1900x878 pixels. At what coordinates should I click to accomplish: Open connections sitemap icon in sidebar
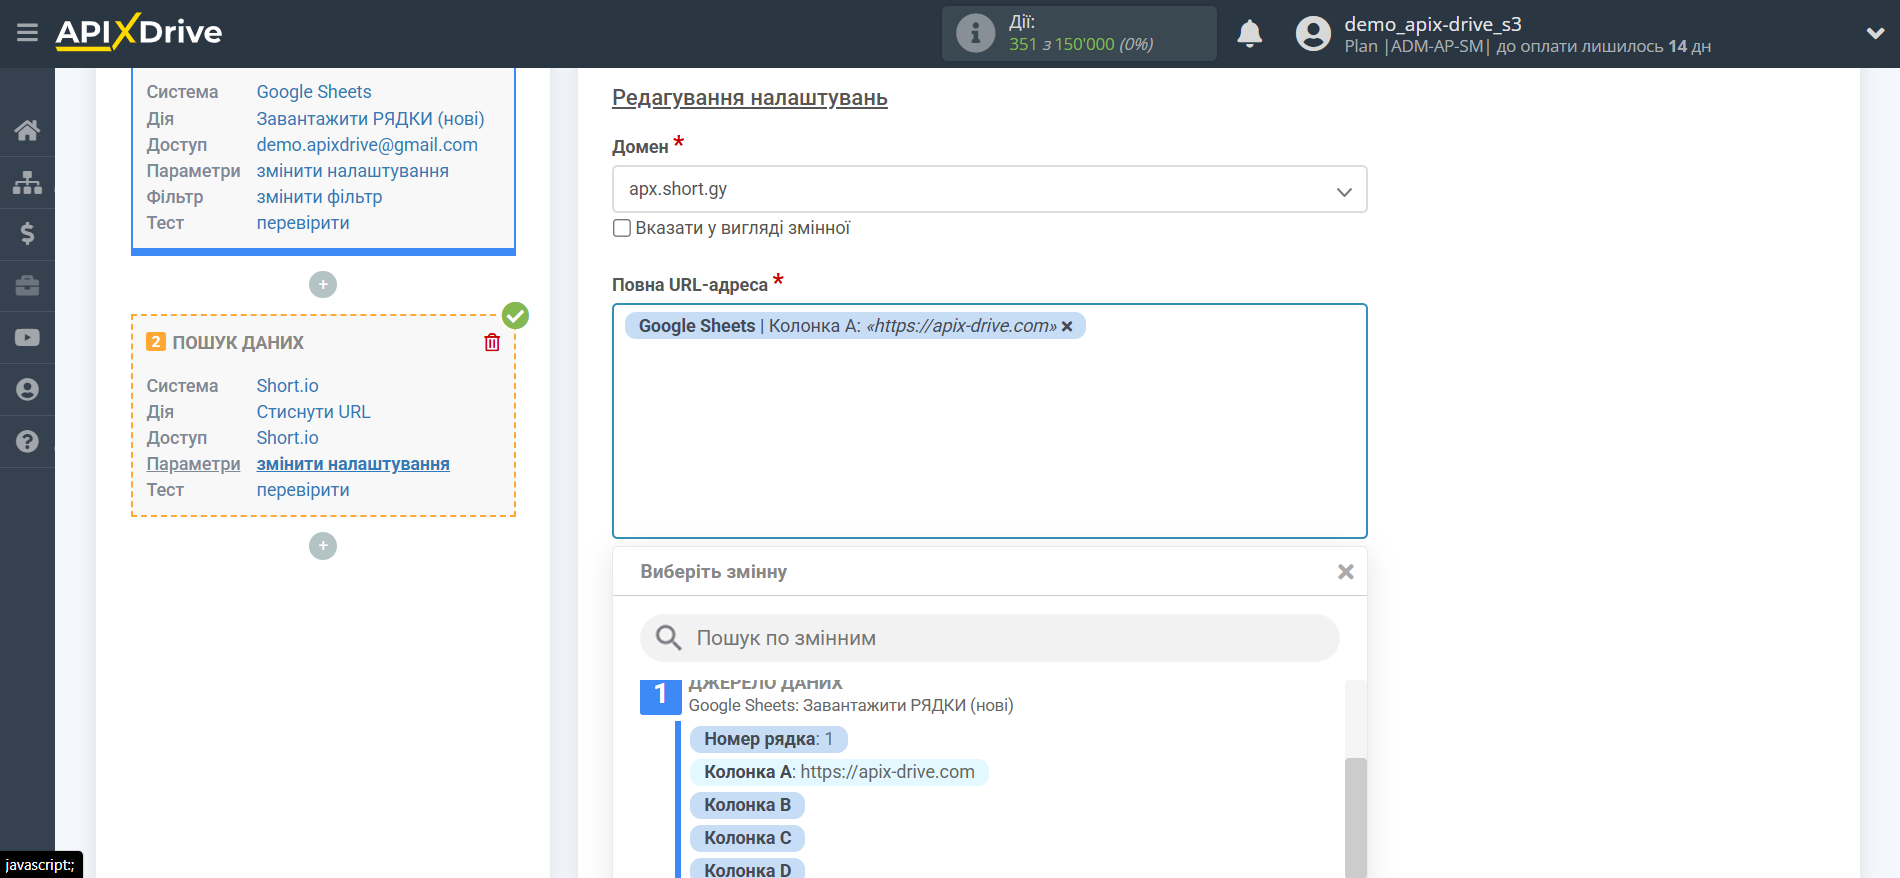pos(27,182)
